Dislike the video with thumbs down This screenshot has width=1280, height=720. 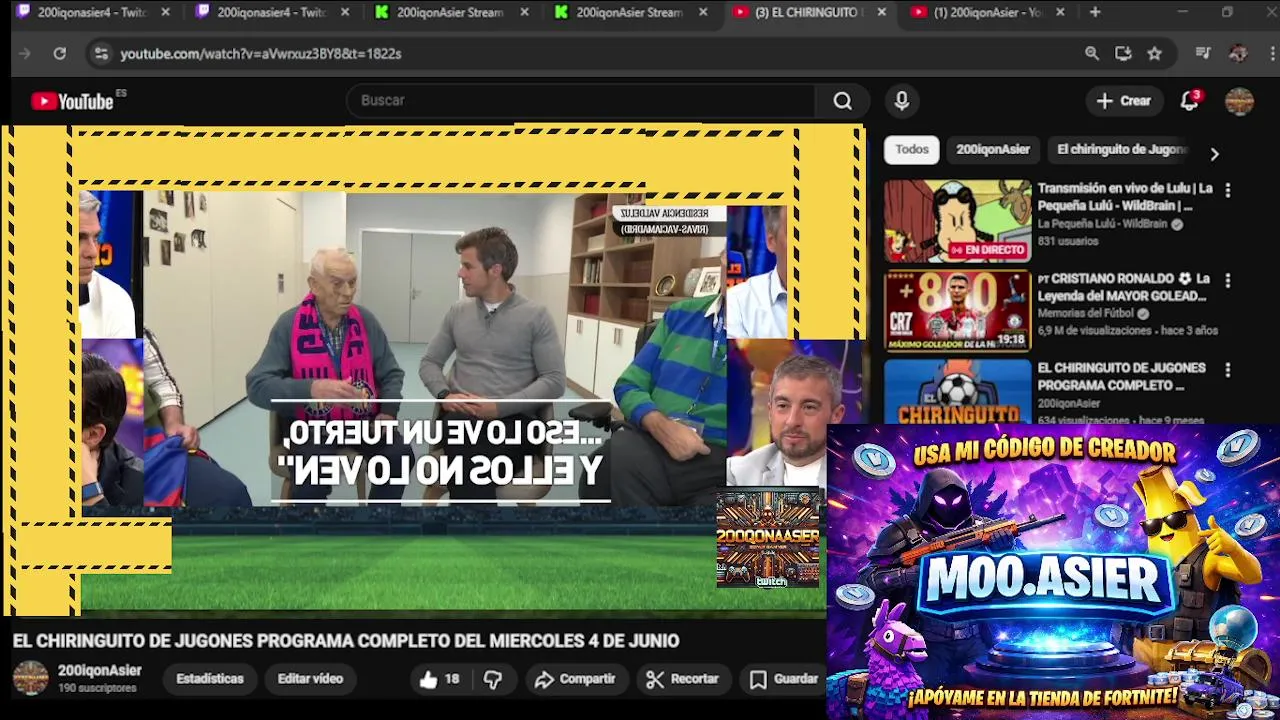(492, 679)
